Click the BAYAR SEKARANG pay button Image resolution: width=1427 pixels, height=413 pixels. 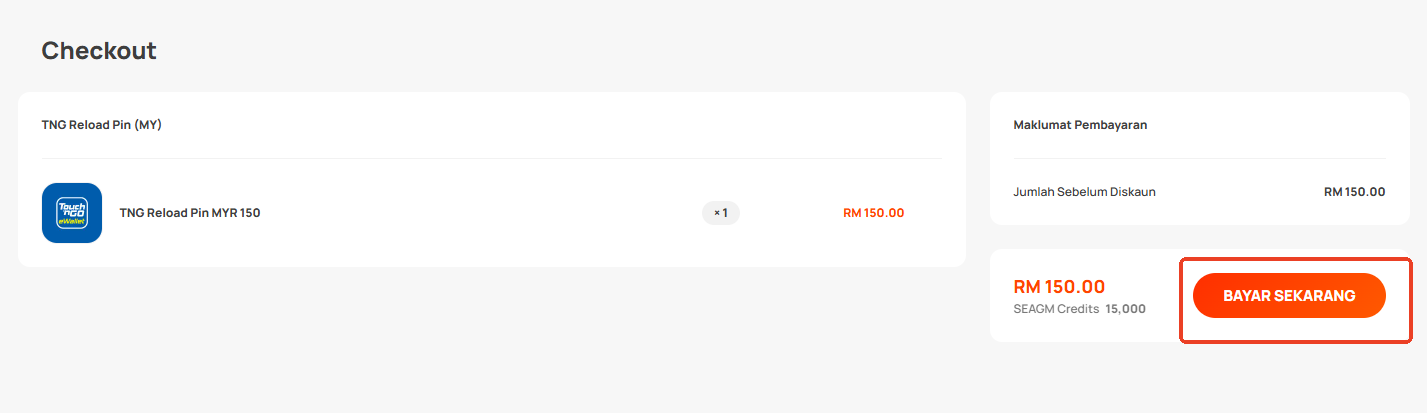(1289, 296)
